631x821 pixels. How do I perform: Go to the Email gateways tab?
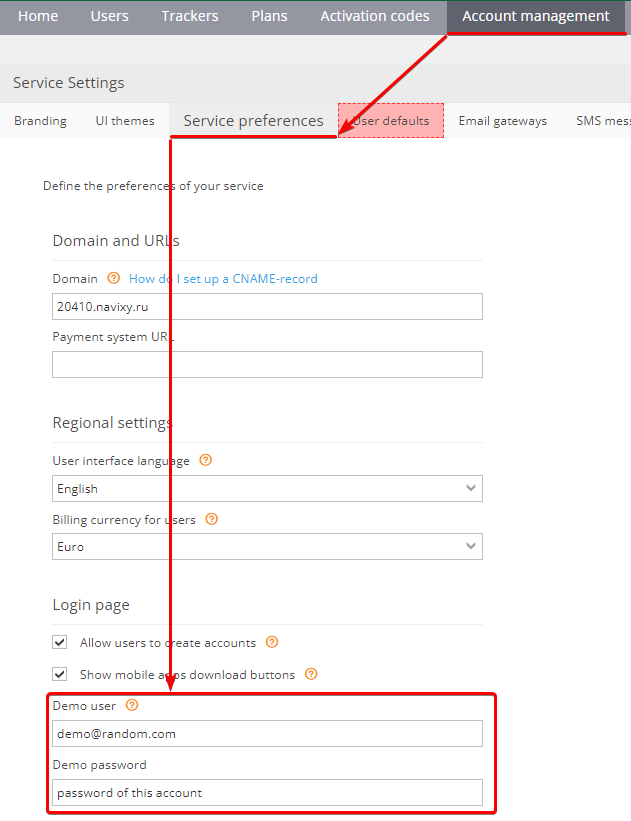point(503,121)
